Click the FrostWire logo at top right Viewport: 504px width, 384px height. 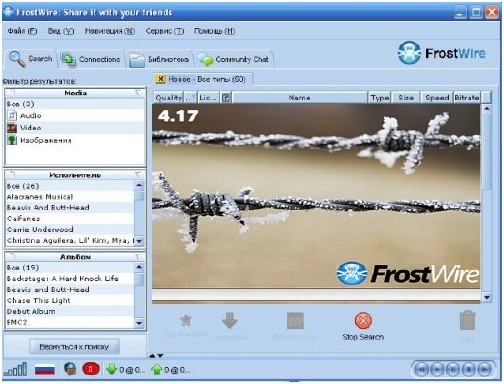(x=442, y=53)
